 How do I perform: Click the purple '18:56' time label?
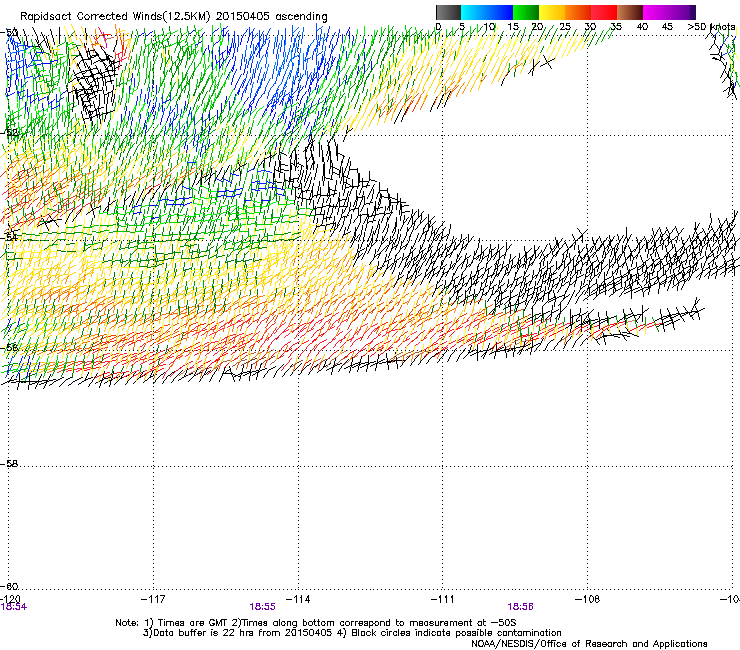[x=521, y=607]
